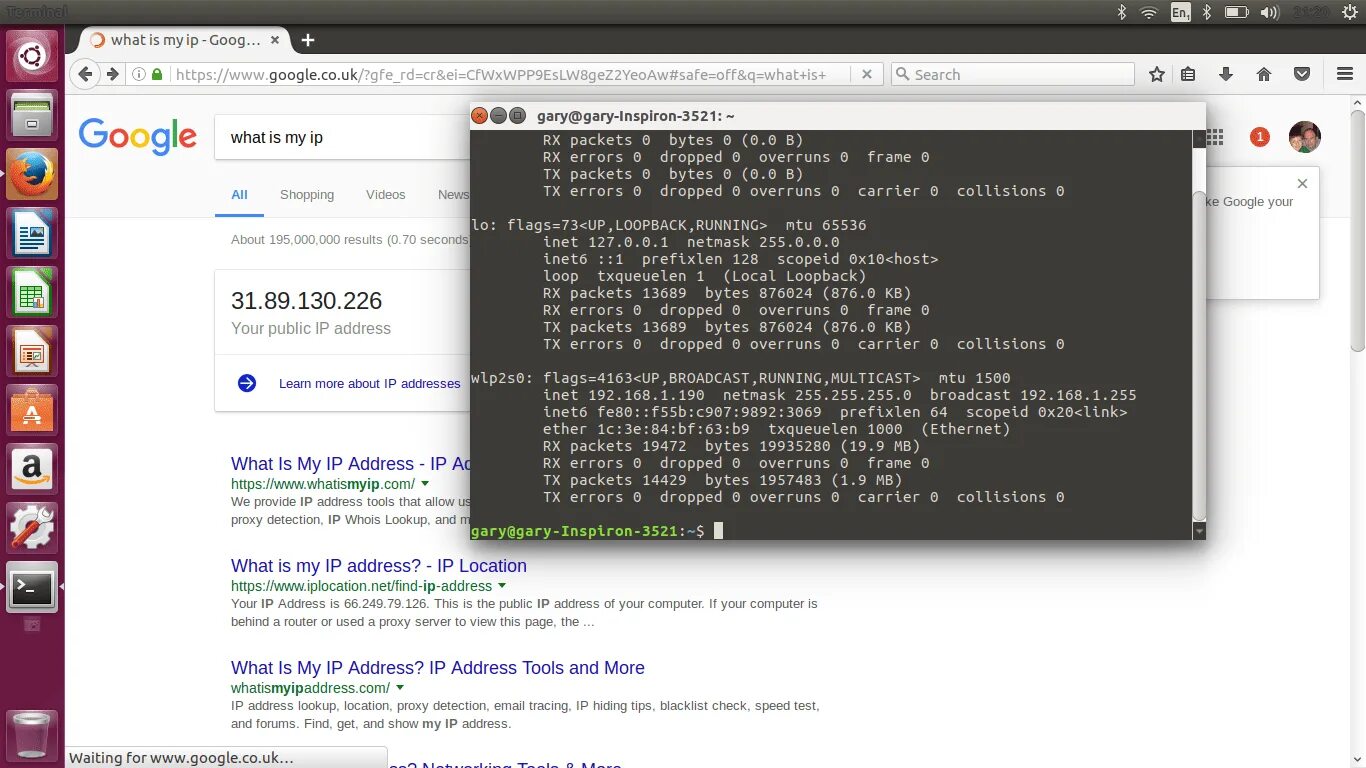Open the battery indicator menu
This screenshot has width=1366, height=768.
point(1237,12)
